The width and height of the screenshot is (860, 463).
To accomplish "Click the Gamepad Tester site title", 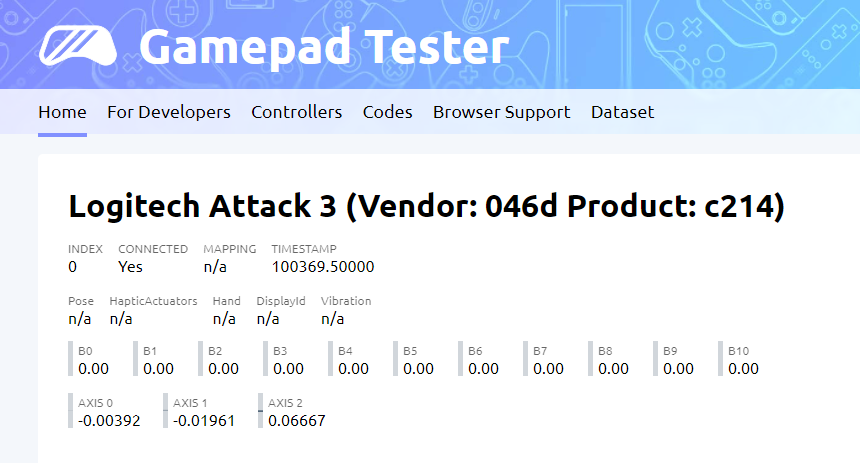I will pyautogui.click(x=323, y=47).
